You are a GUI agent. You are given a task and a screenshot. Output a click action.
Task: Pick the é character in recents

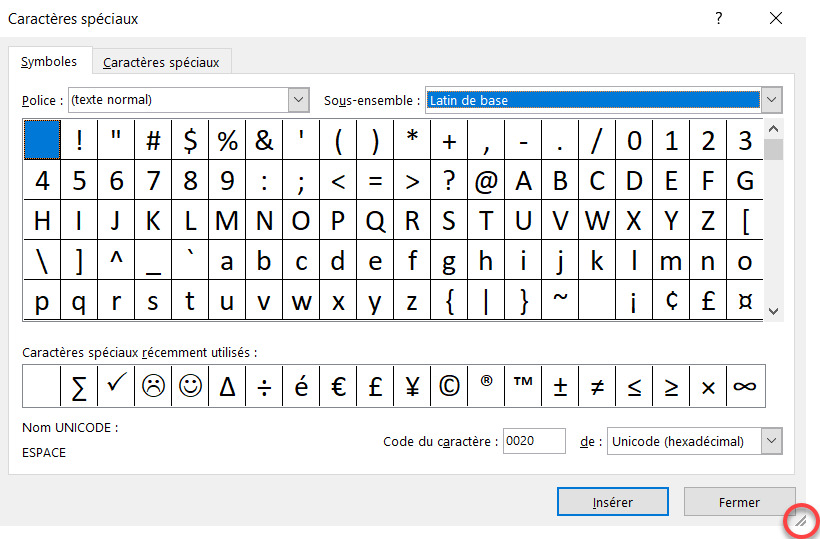point(301,386)
